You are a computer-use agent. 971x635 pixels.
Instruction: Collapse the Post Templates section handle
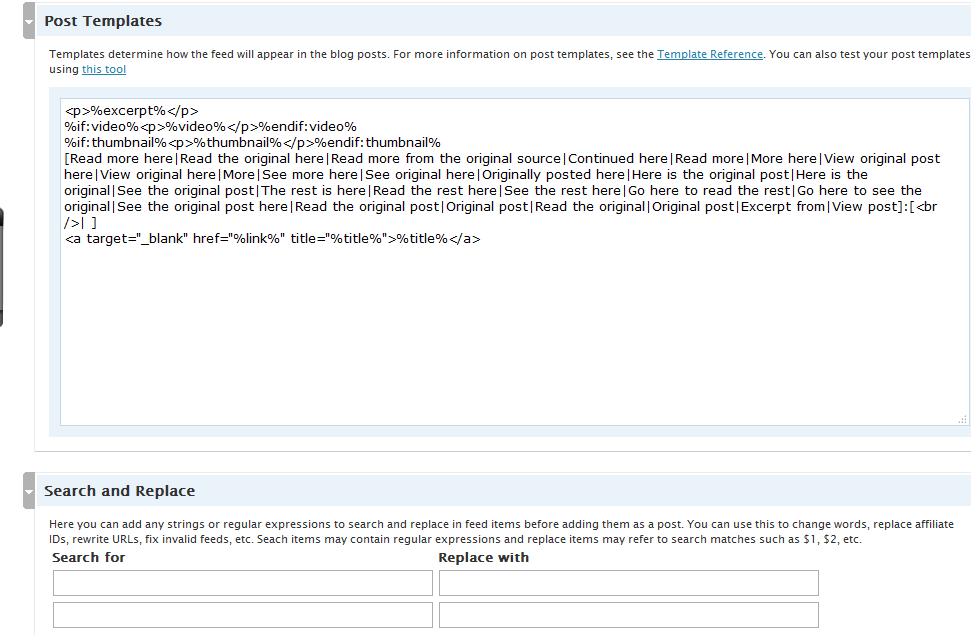click(28, 21)
